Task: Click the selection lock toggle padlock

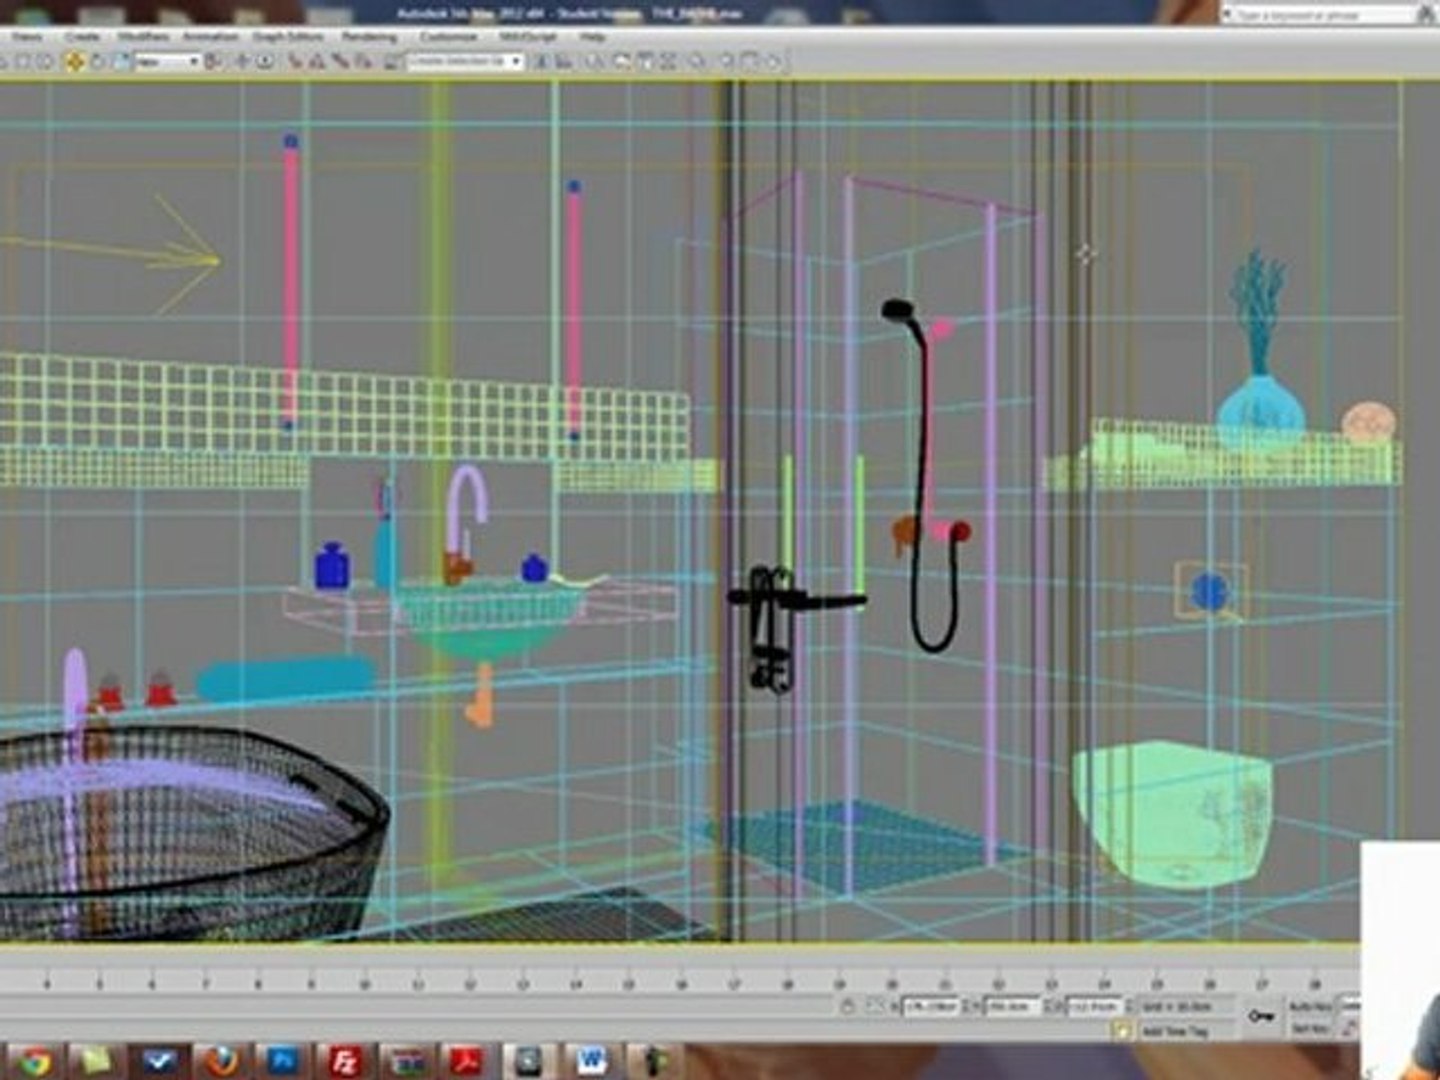Action: [848, 1006]
